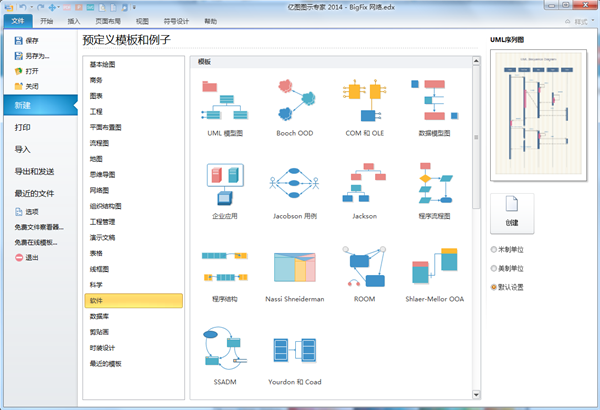Open the UML 模型图 template
The height and width of the screenshot is (410, 600).
225,108
